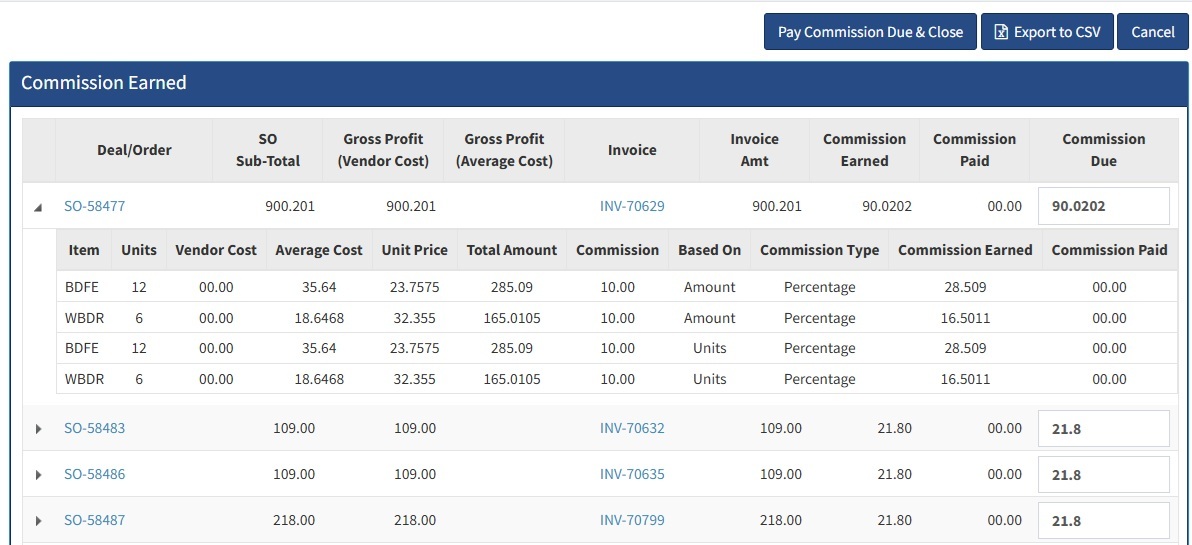Click Export to CSV button

click(x=1047, y=32)
